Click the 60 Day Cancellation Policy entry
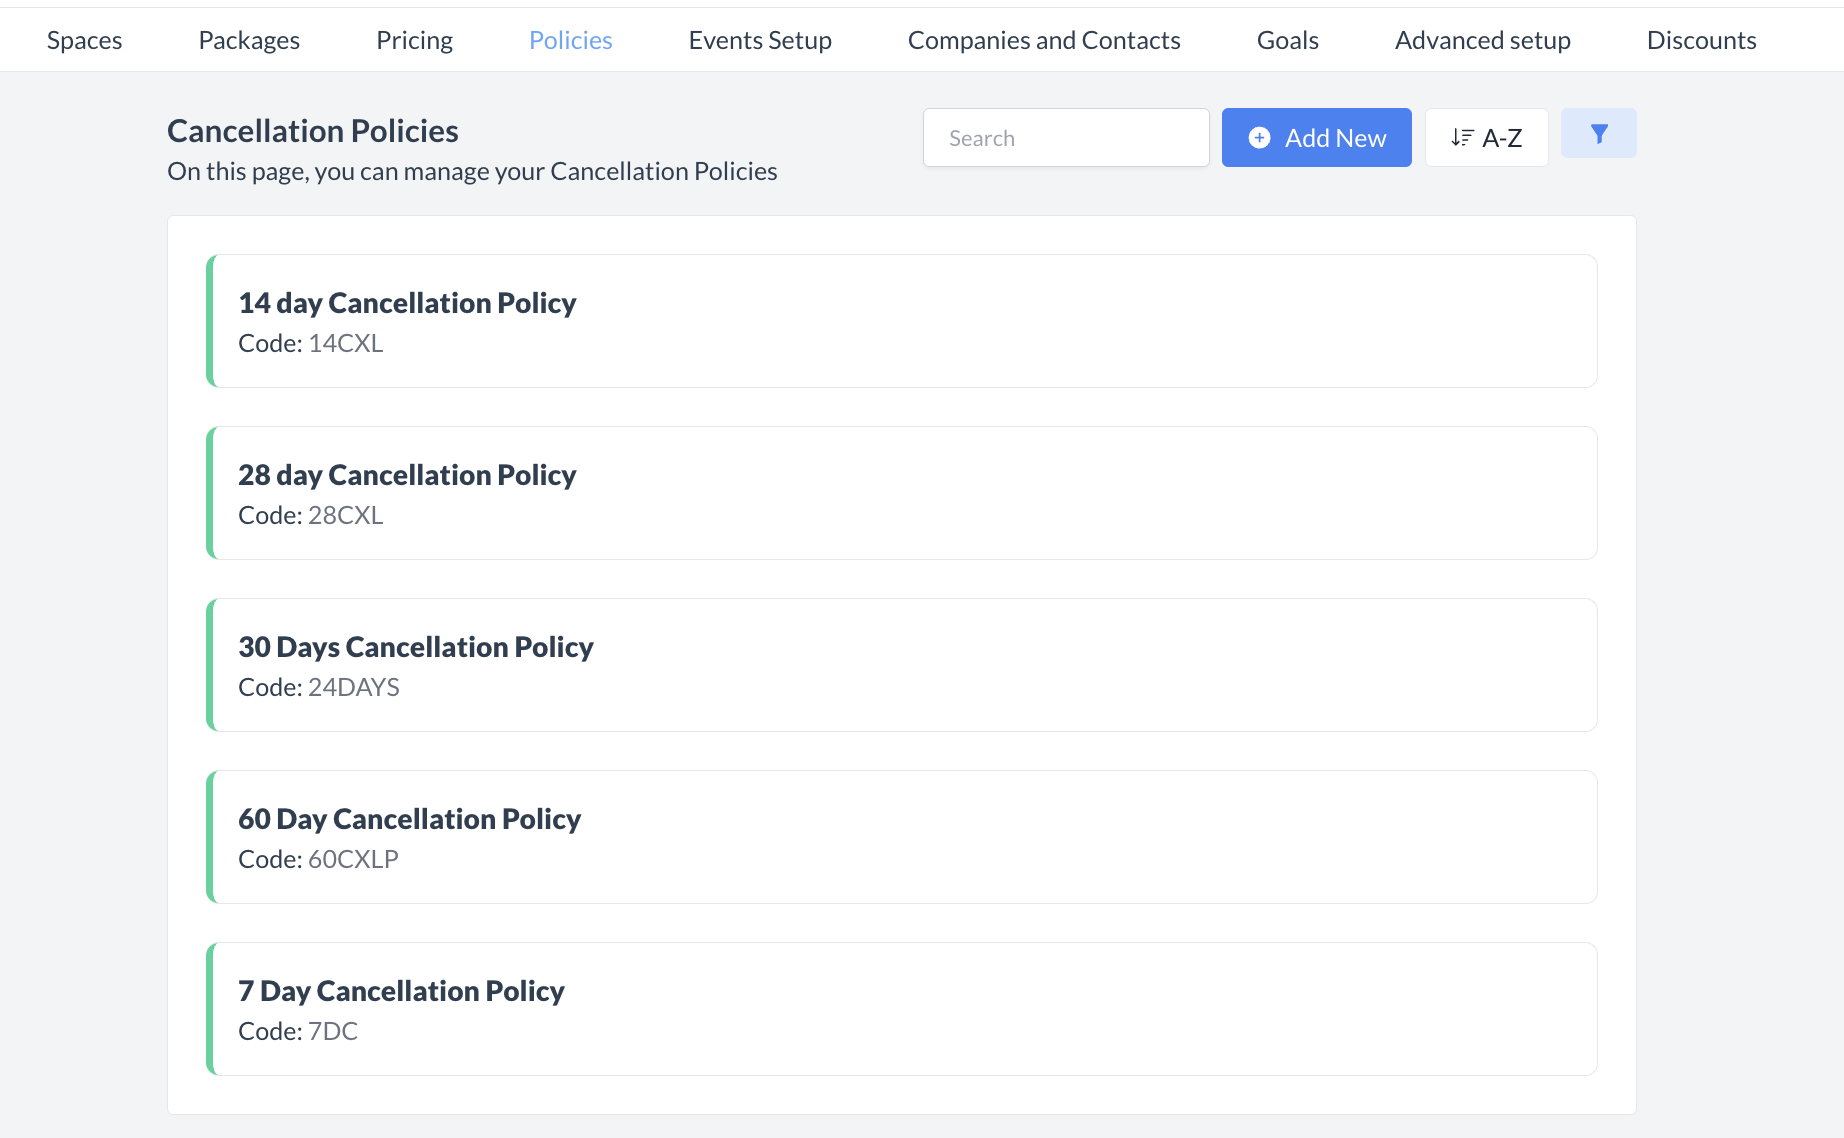The image size is (1844, 1138). click(x=901, y=837)
